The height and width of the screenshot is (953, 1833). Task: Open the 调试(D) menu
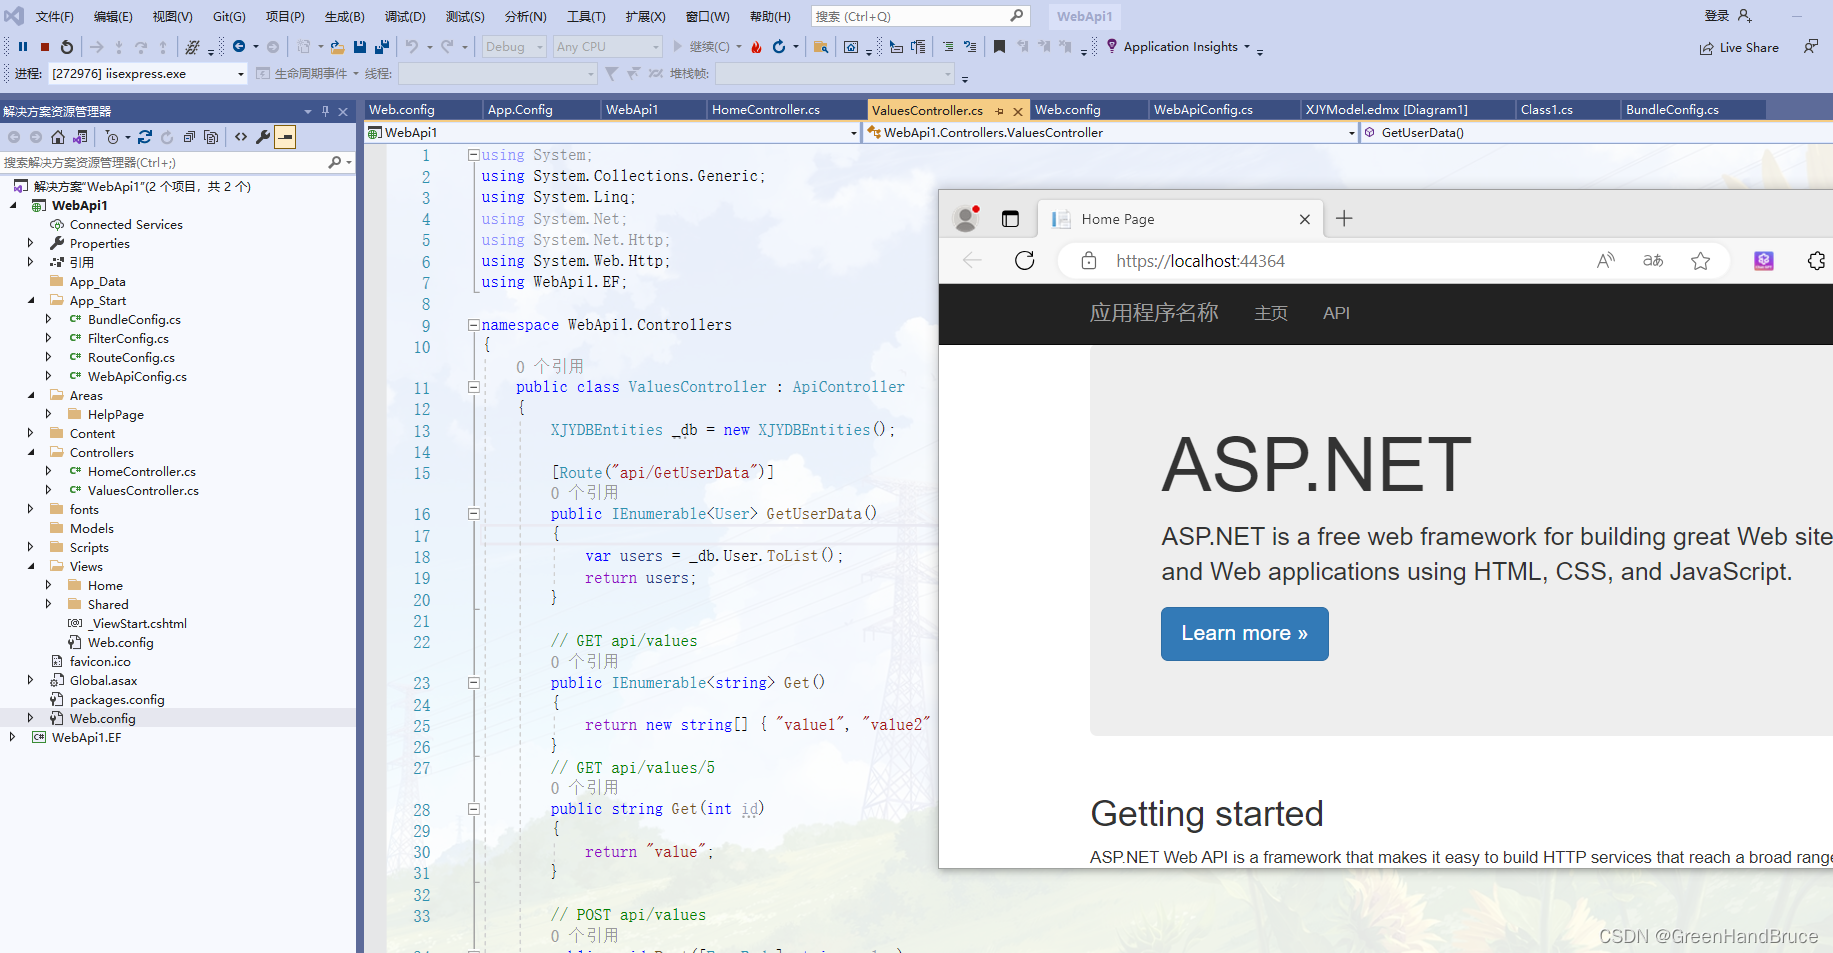click(405, 17)
